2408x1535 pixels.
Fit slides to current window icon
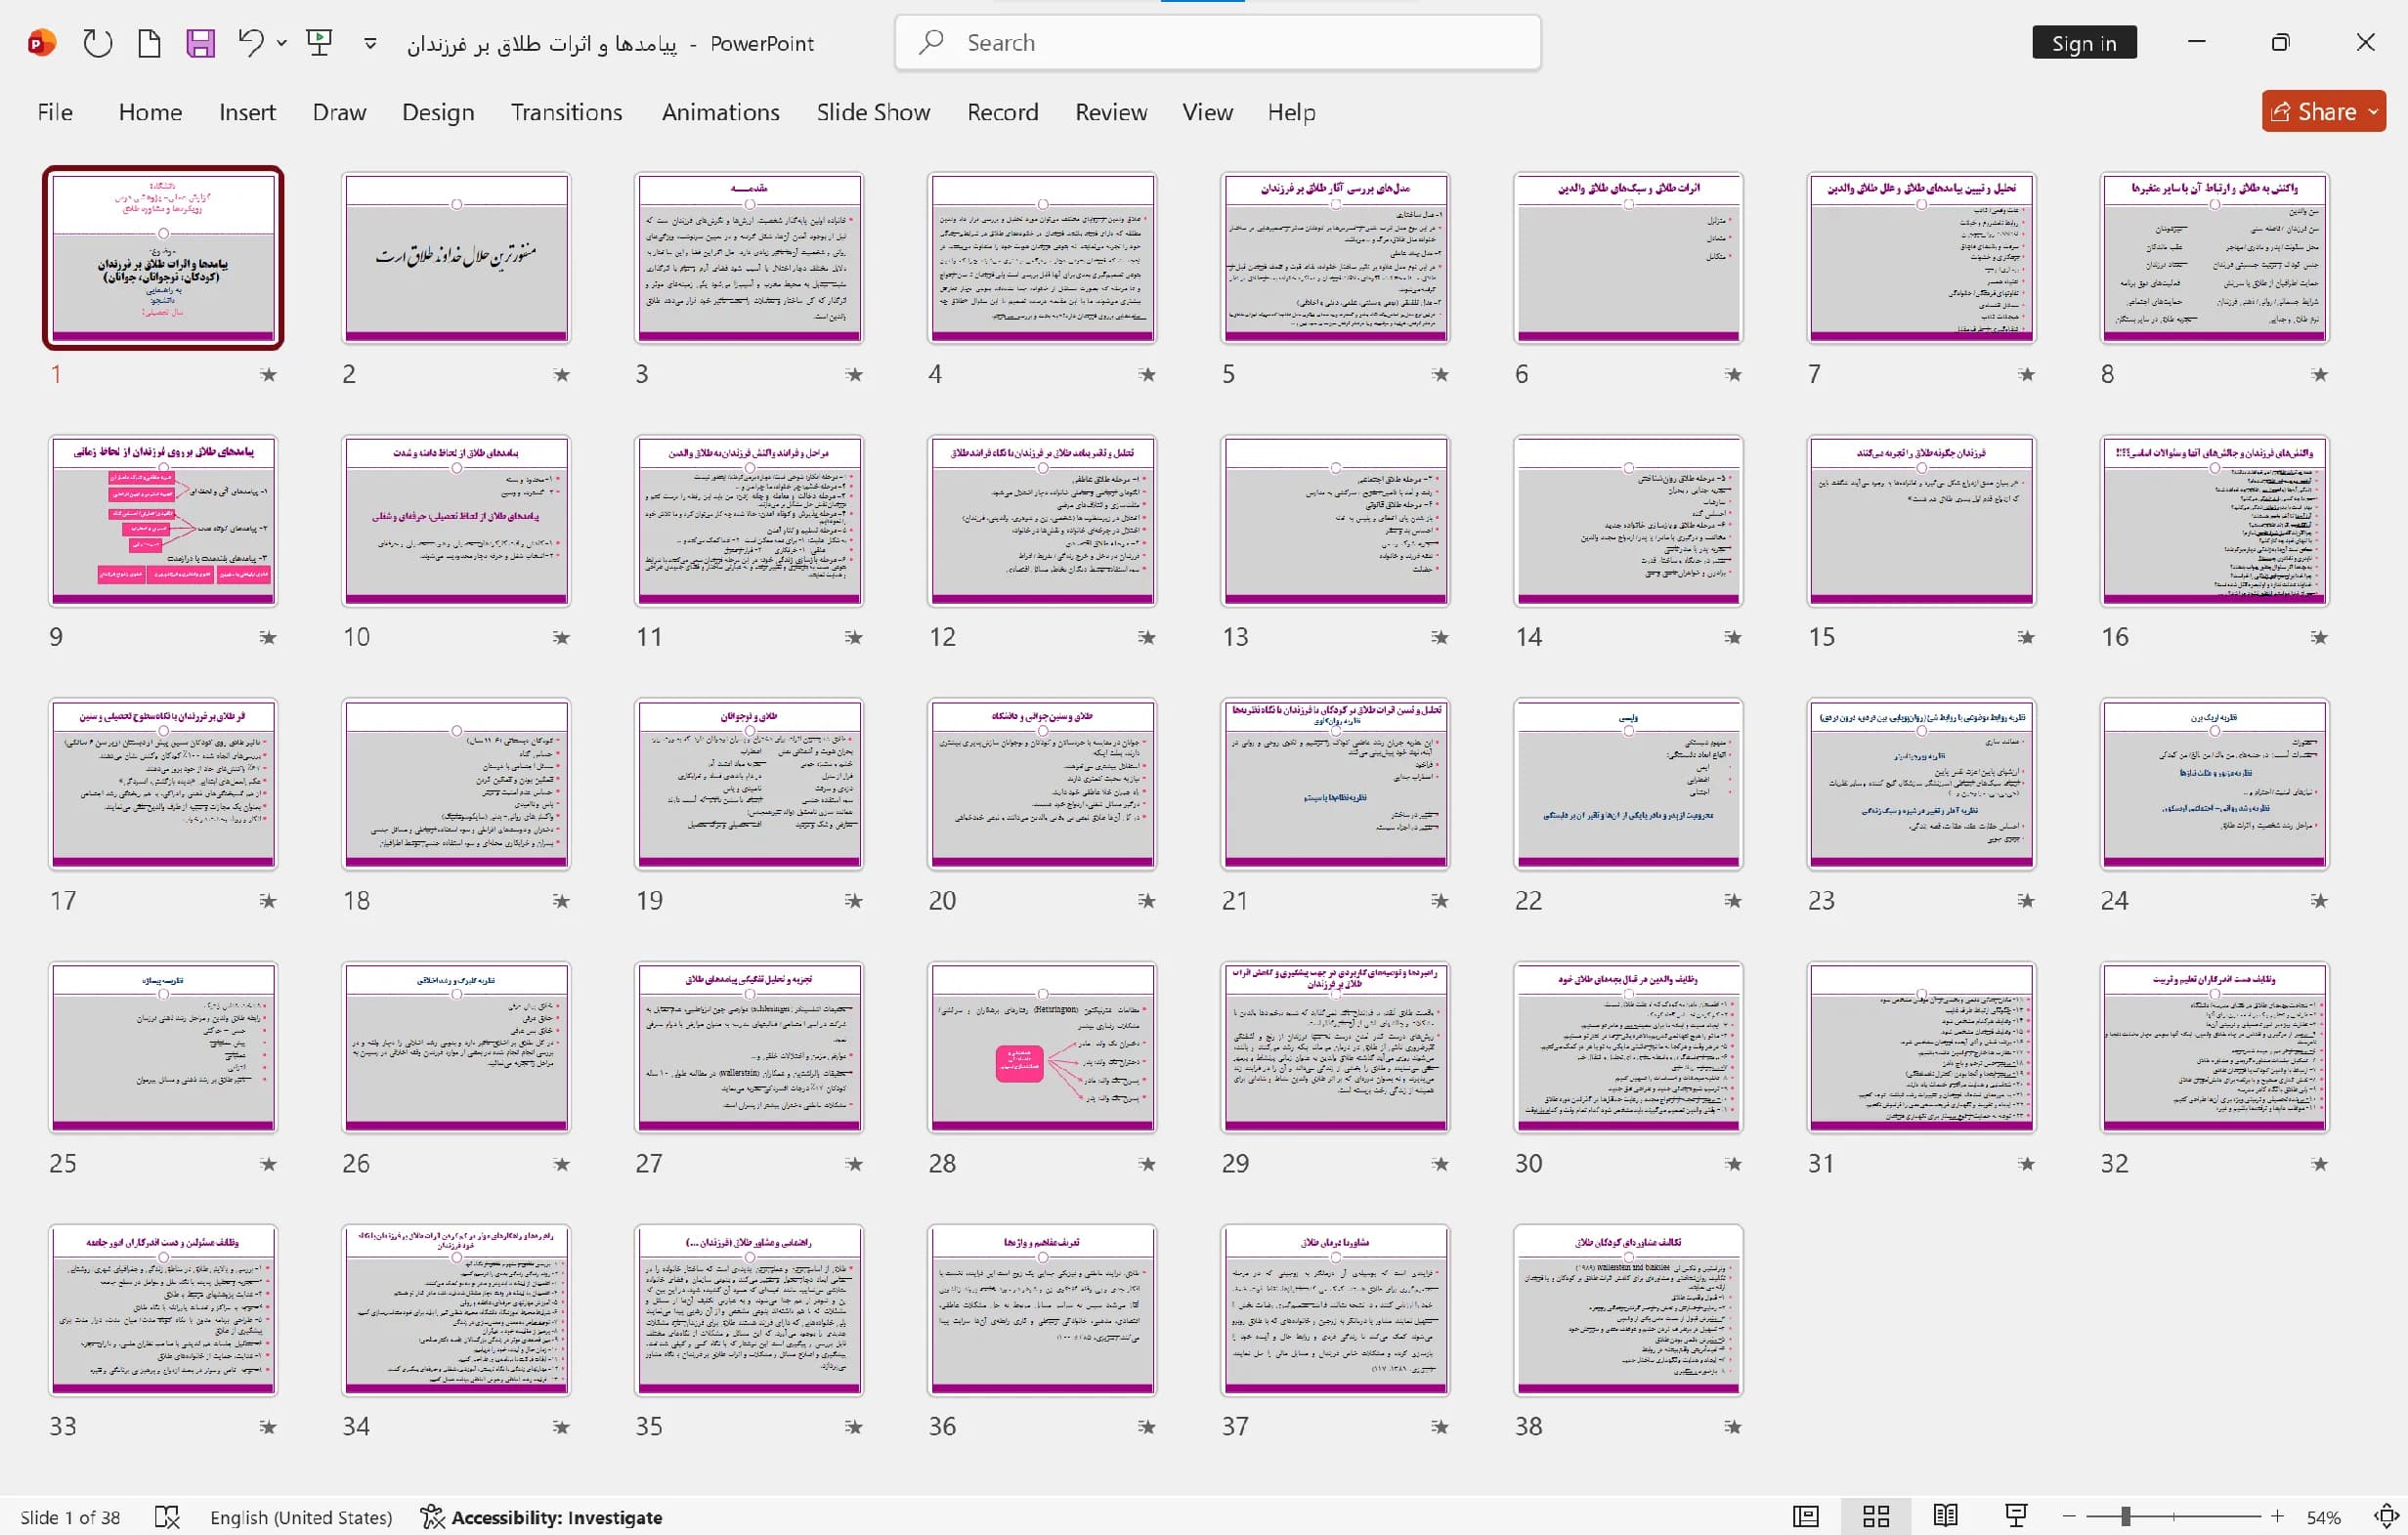[2386, 1517]
